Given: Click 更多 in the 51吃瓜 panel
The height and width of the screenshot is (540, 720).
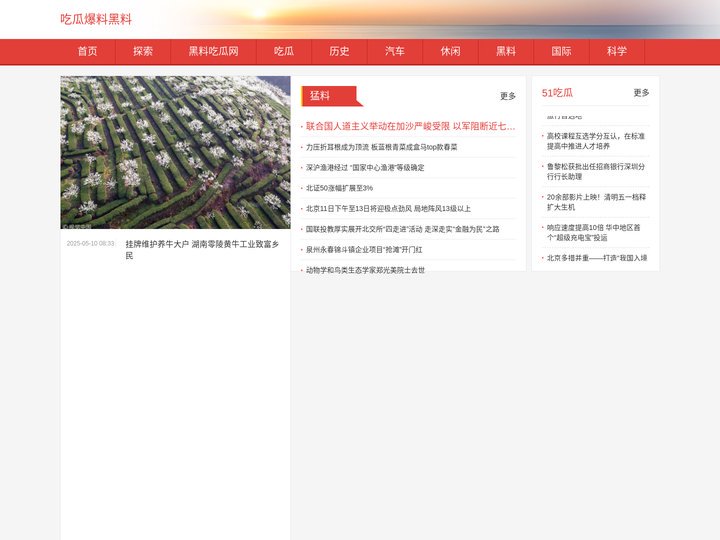Looking at the screenshot, I should coord(641,93).
